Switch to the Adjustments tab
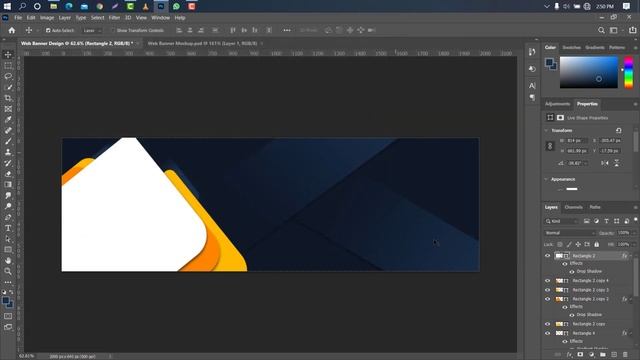640x360 pixels. coord(557,104)
